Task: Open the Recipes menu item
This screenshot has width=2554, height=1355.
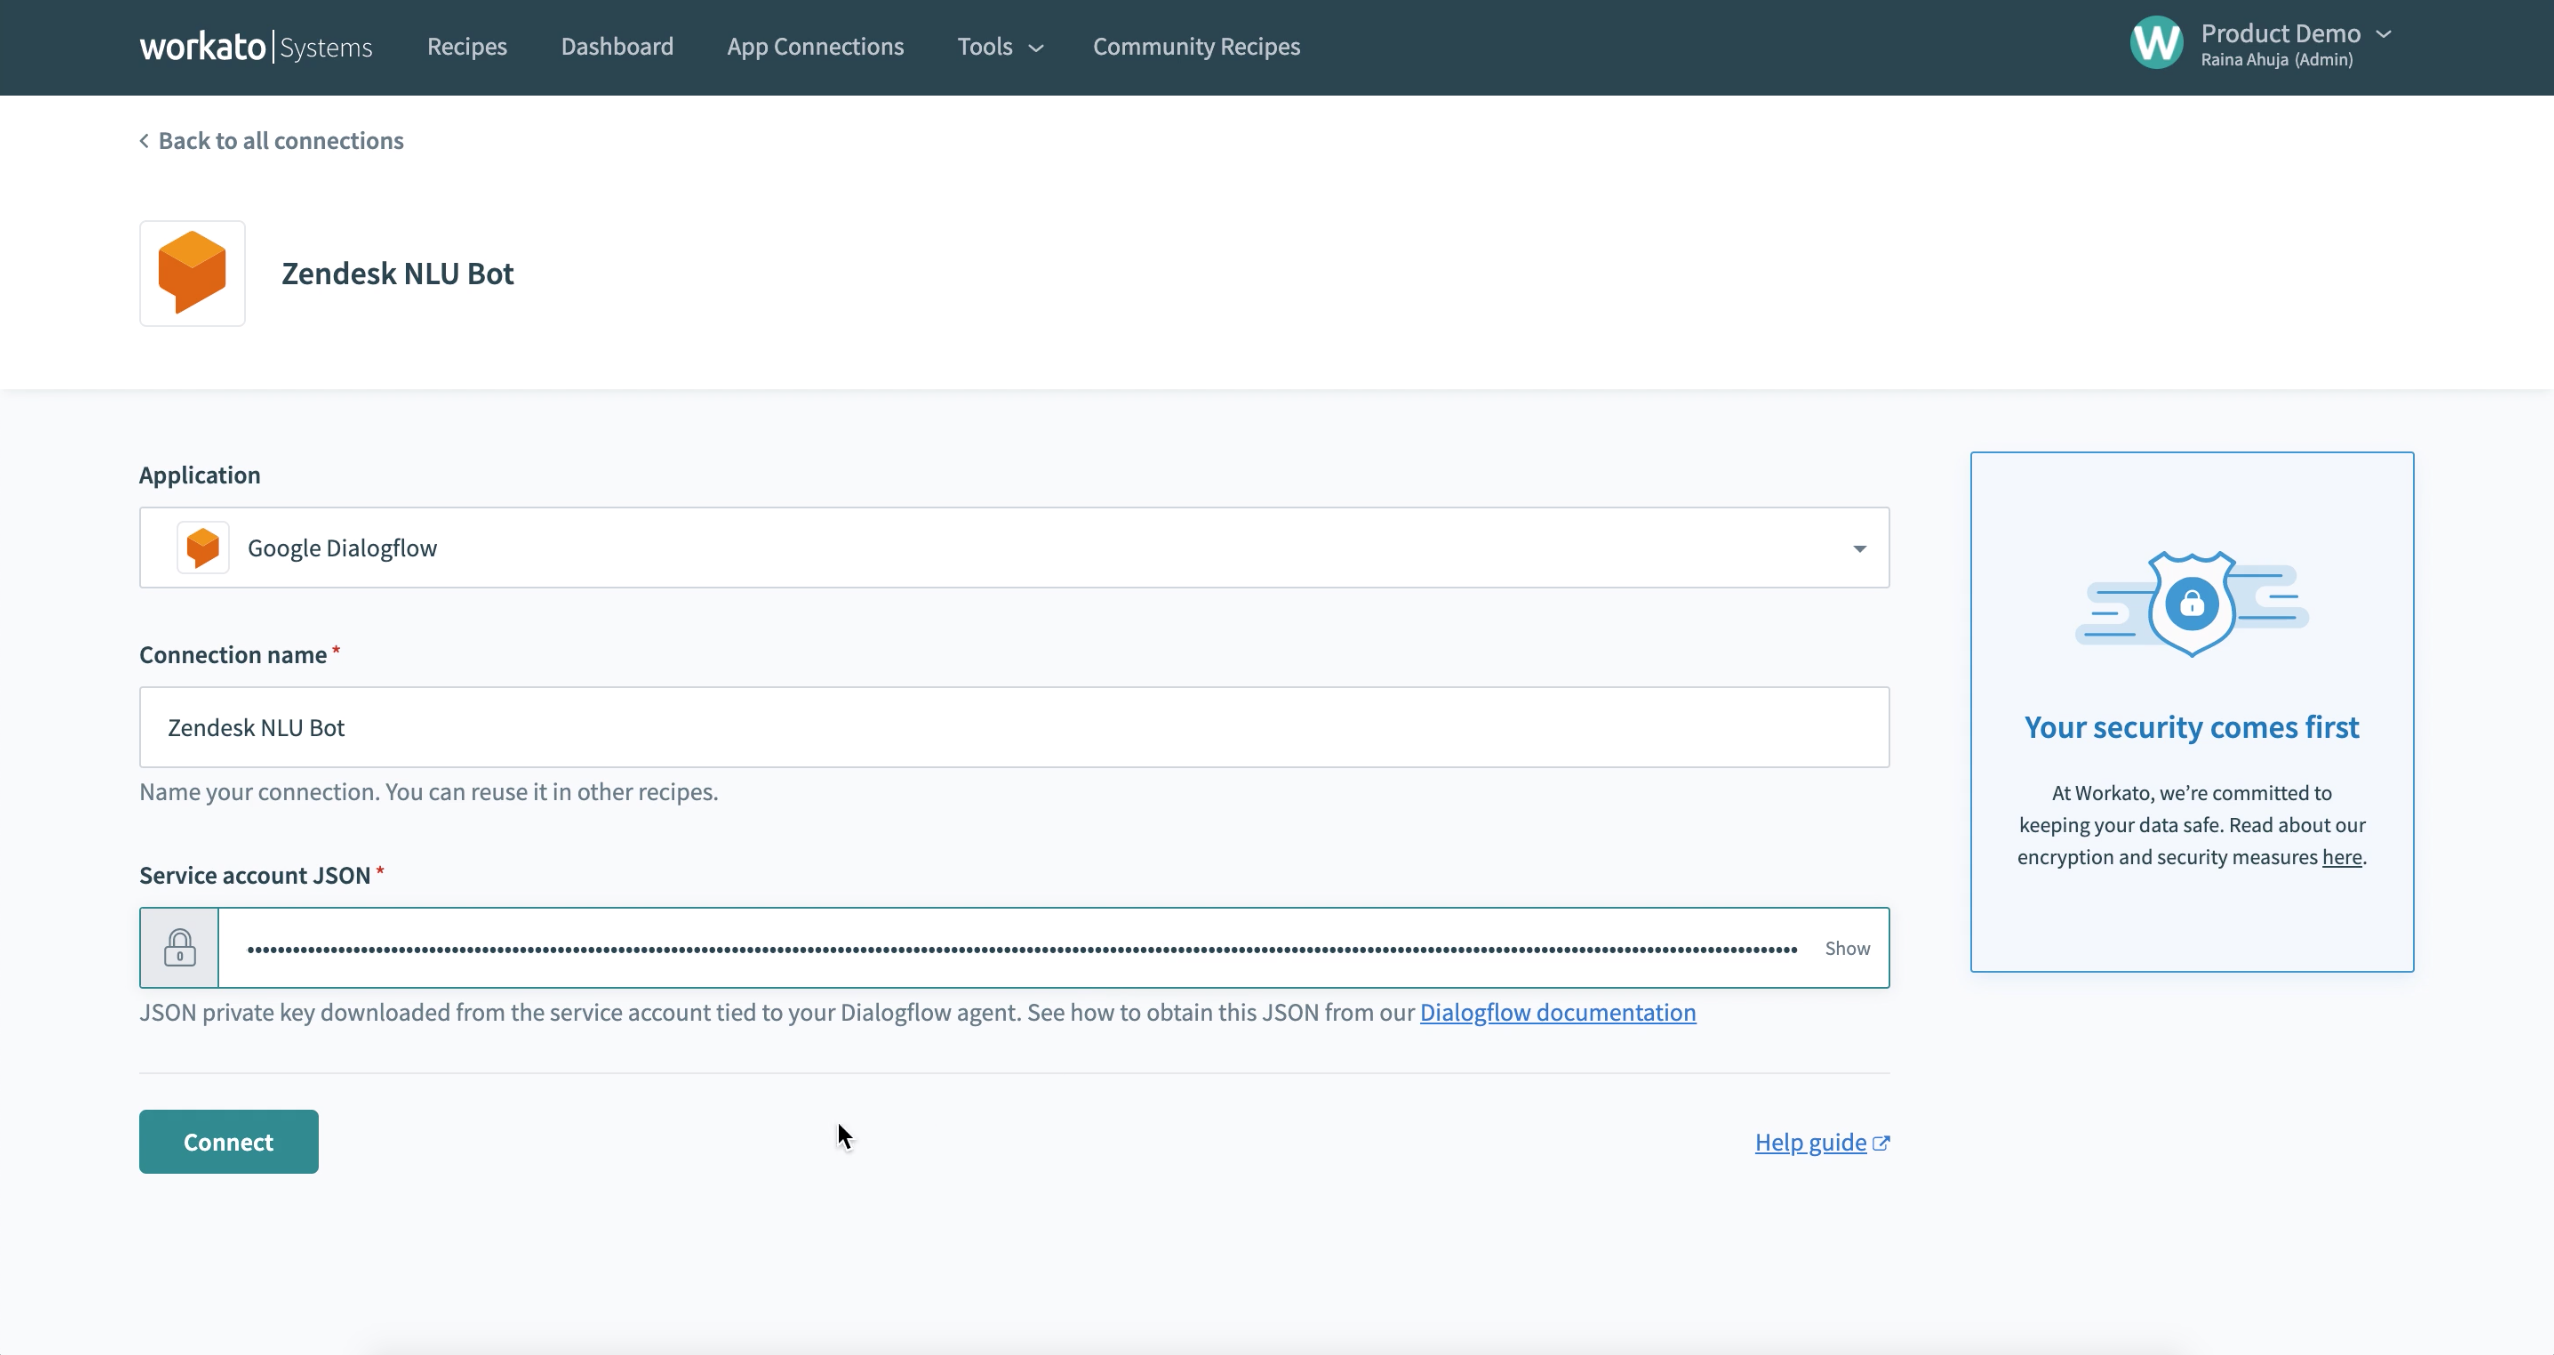Action: (x=467, y=46)
